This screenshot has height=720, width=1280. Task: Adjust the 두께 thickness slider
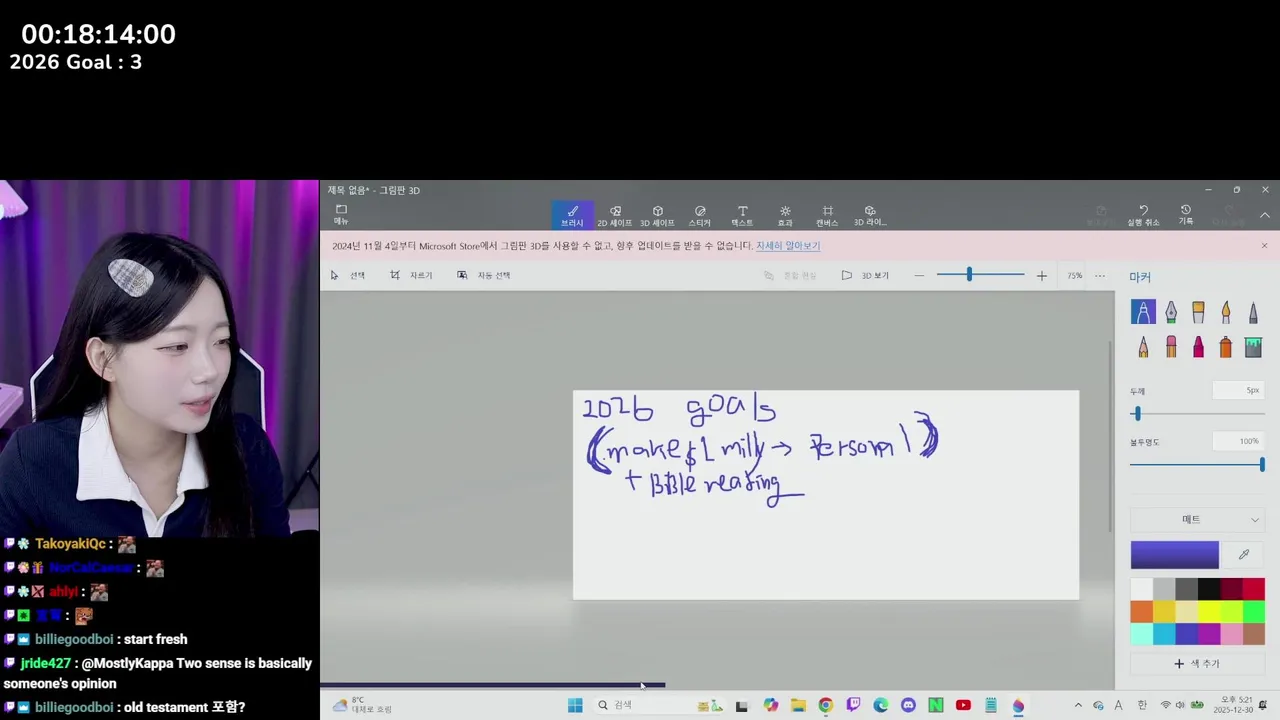pyautogui.click(x=1197, y=413)
